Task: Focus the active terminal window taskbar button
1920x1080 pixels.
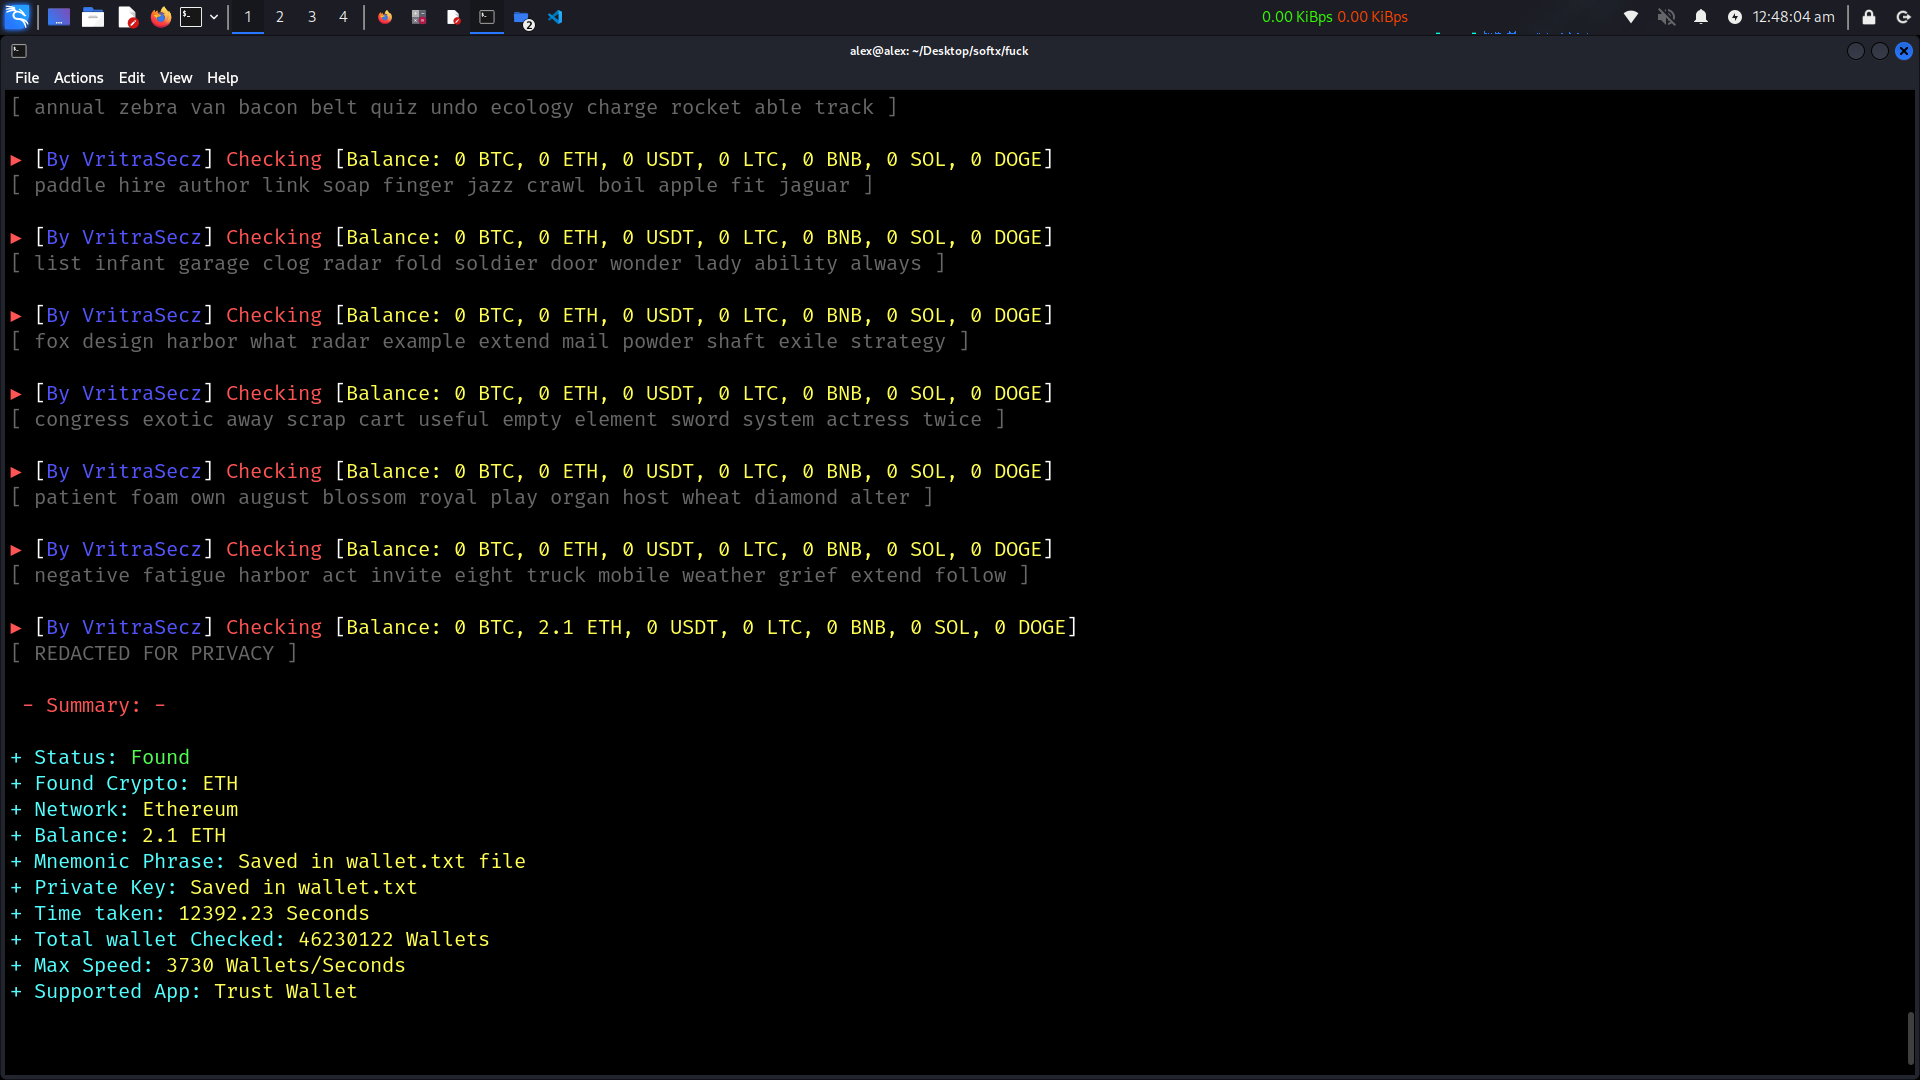Action: (487, 17)
